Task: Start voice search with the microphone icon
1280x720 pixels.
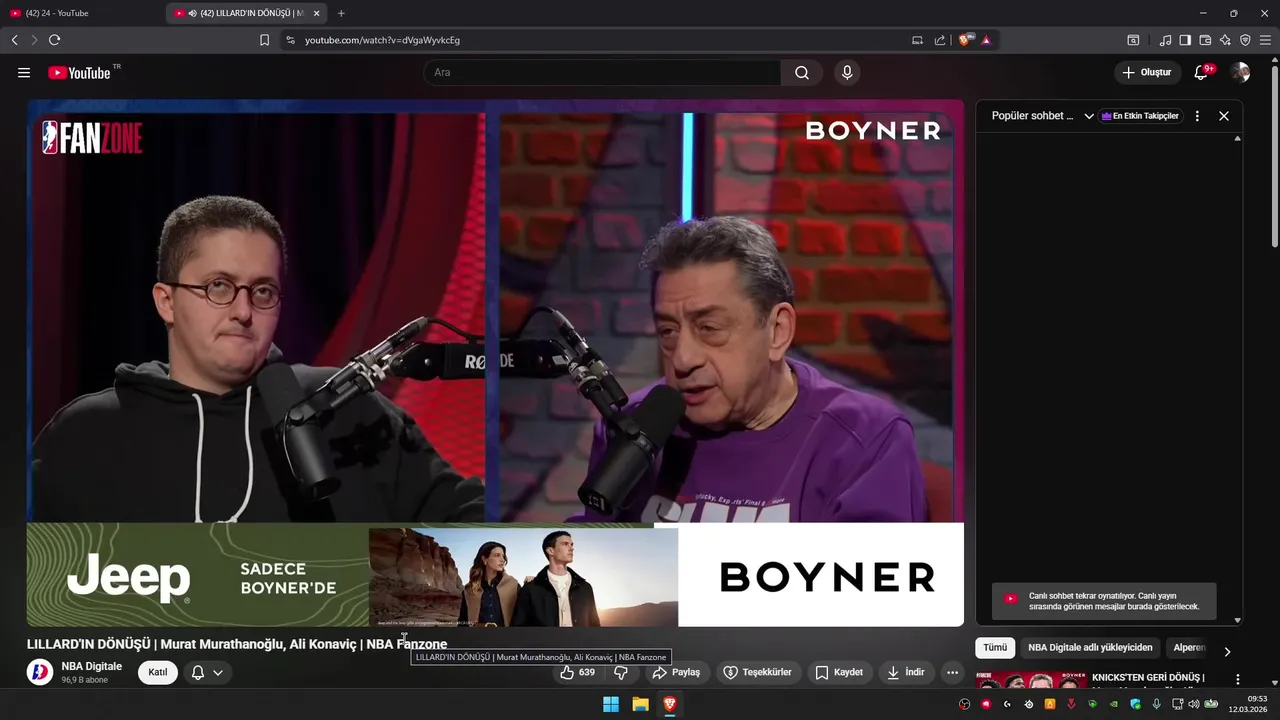Action: point(847,72)
